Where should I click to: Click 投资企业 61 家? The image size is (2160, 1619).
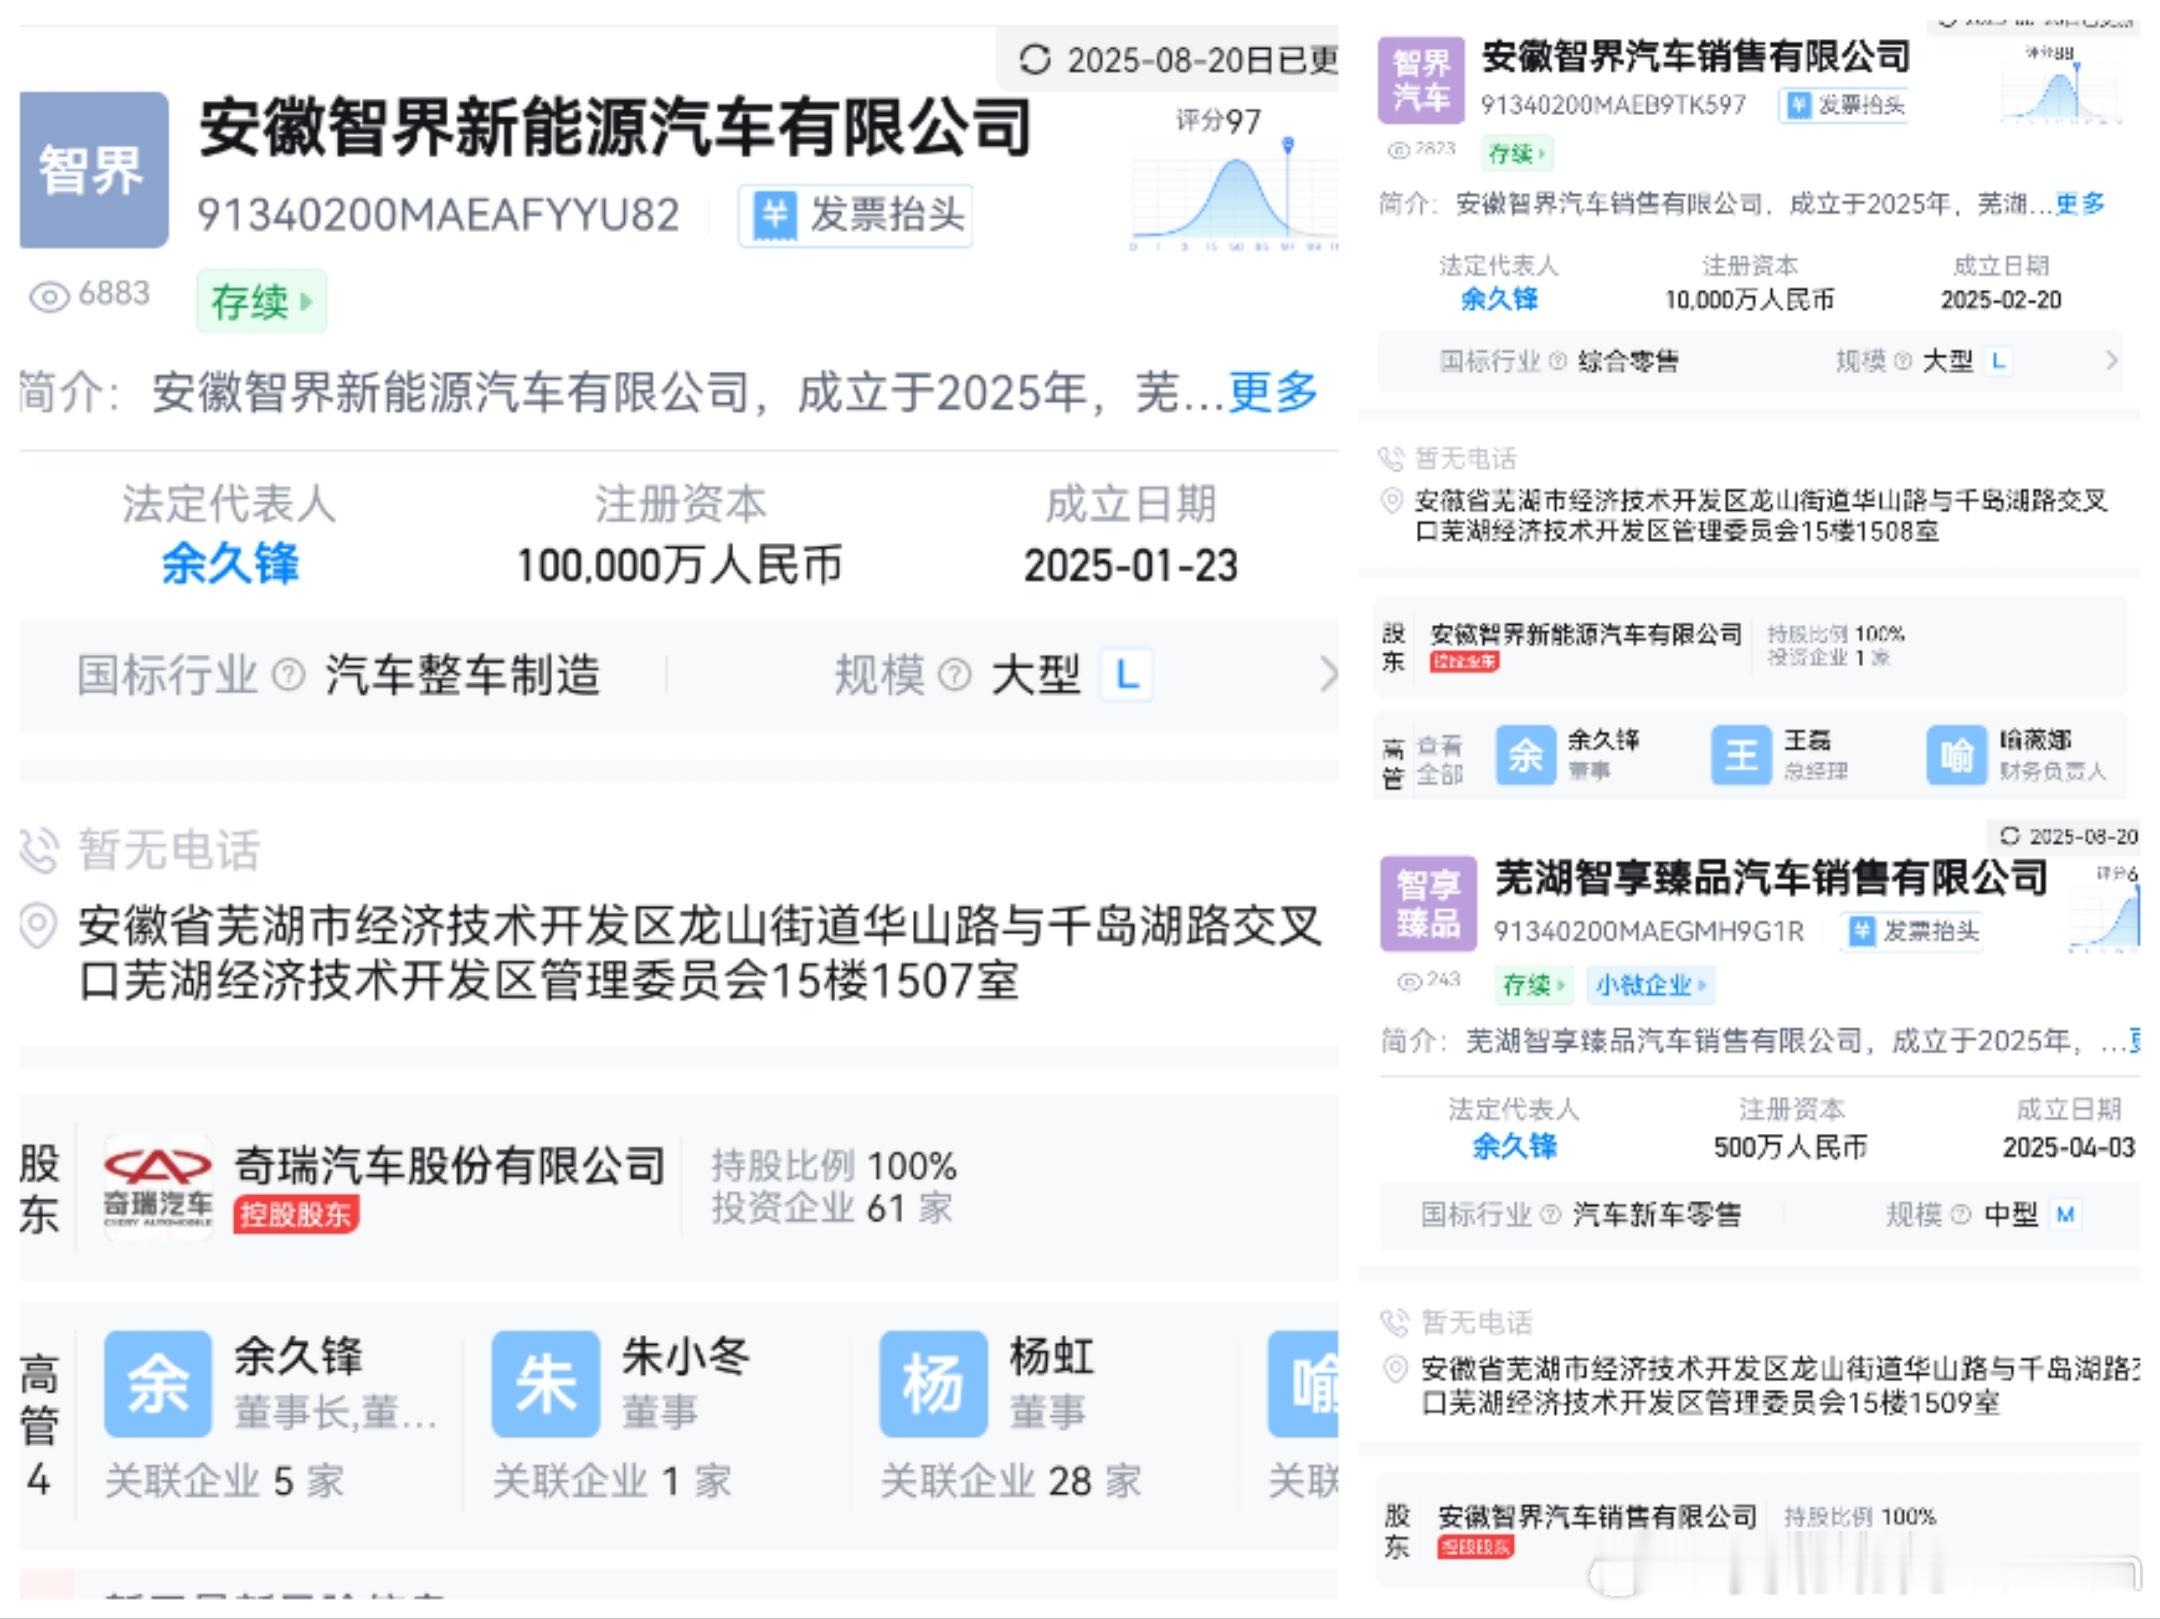832,1208
